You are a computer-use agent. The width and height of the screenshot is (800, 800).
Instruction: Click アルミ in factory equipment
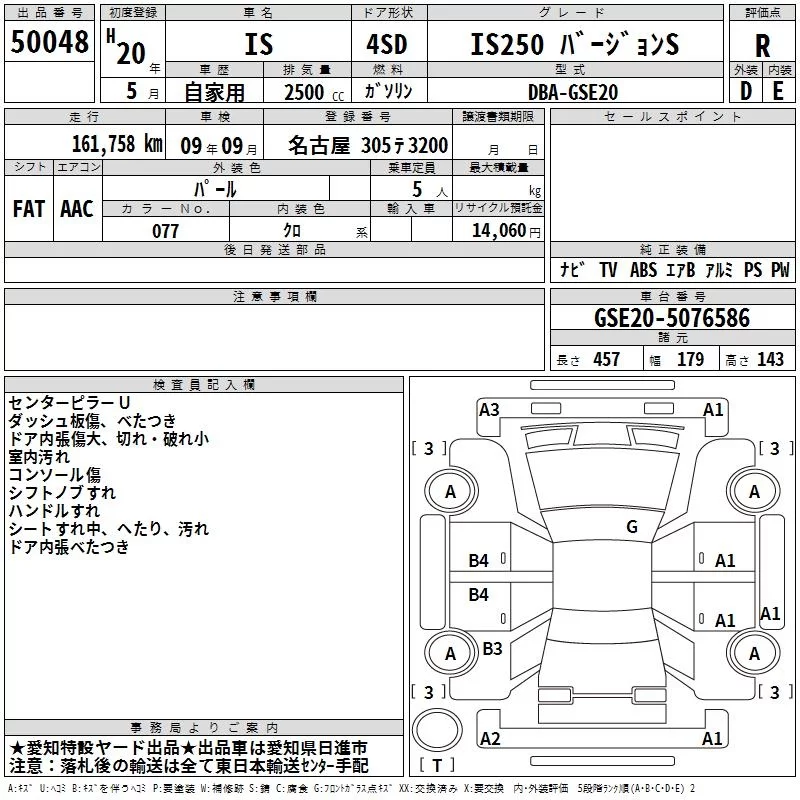click(719, 269)
